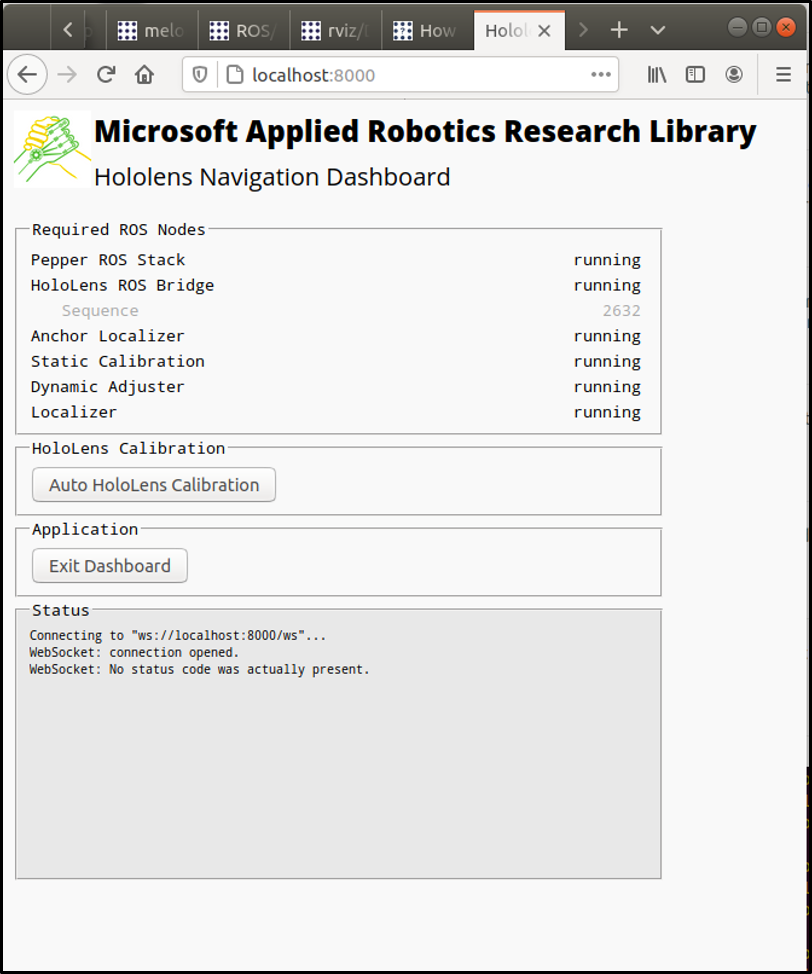Reload the localhost:8000 page

pyautogui.click(x=106, y=75)
